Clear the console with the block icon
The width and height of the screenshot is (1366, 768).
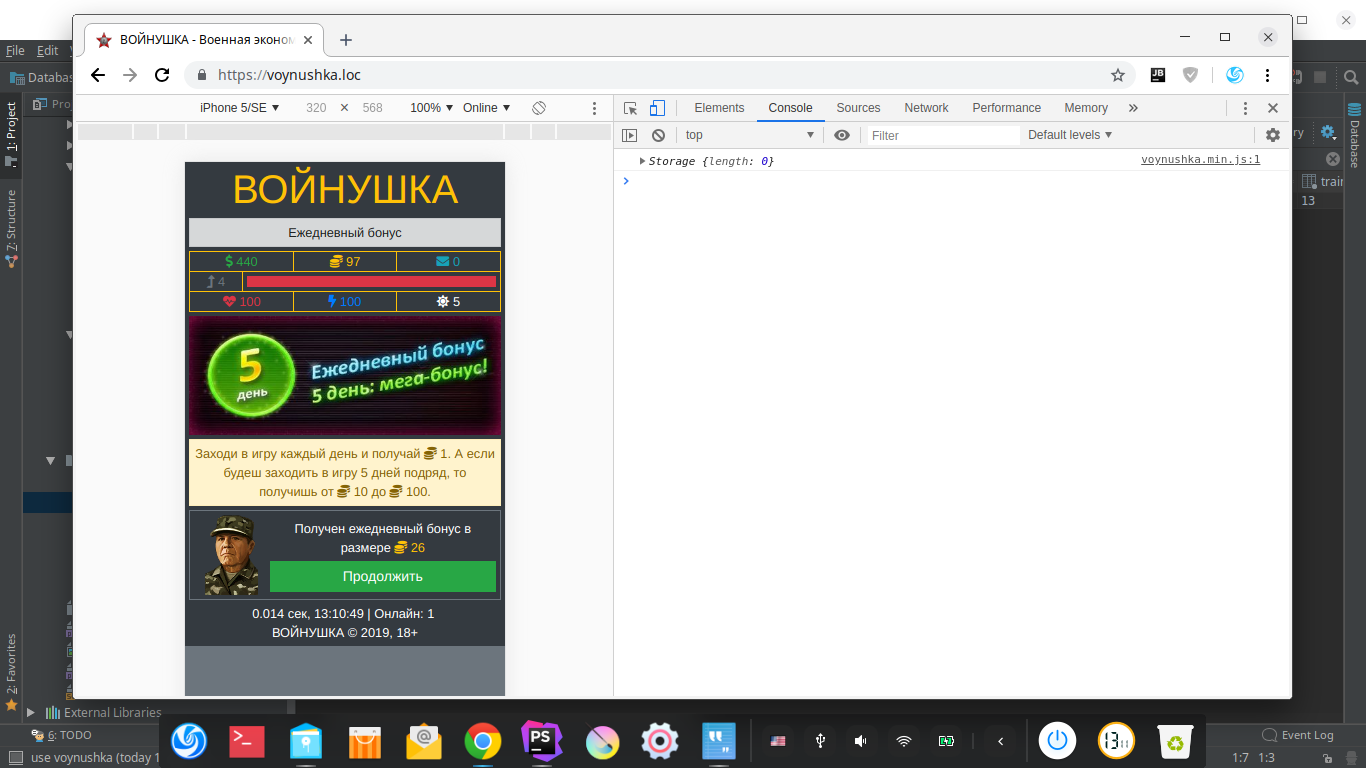(x=658, y=135)
